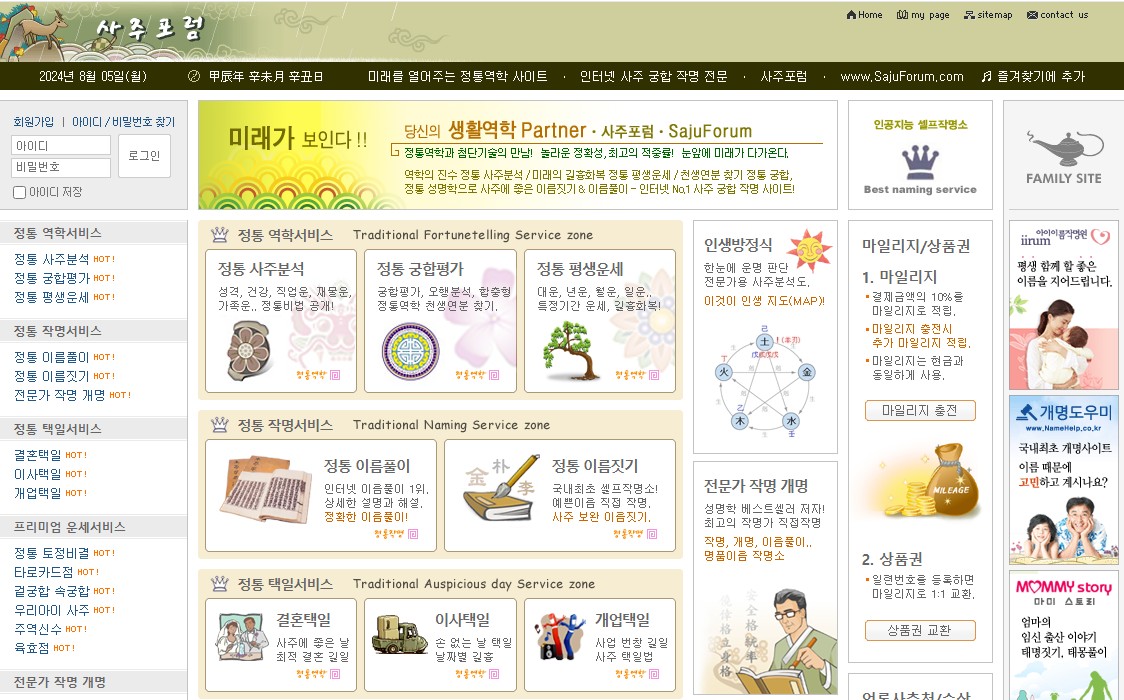Toggle the 아이디 저장 checkbox
This screenshot has height=700, width=1124.
point(19,192)
